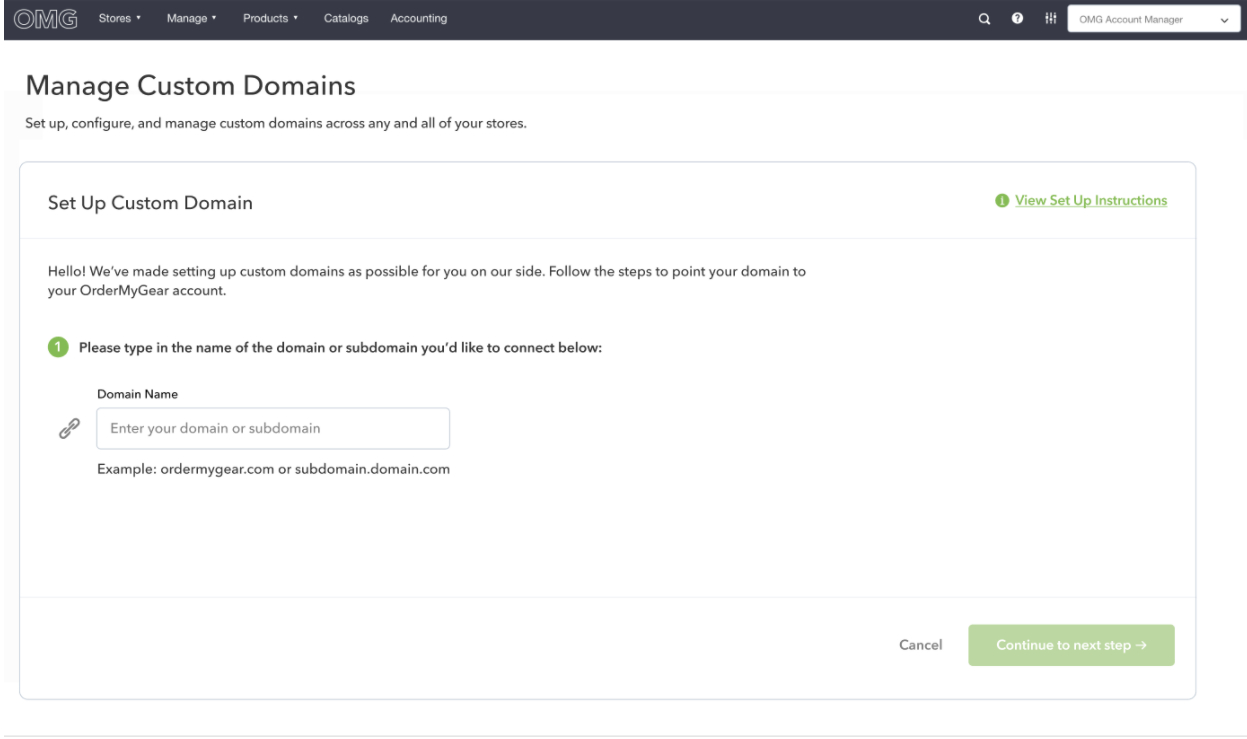Expand the Manage dropdown menu
This screenshot has height=739, width=1247.
click(193, 19)
